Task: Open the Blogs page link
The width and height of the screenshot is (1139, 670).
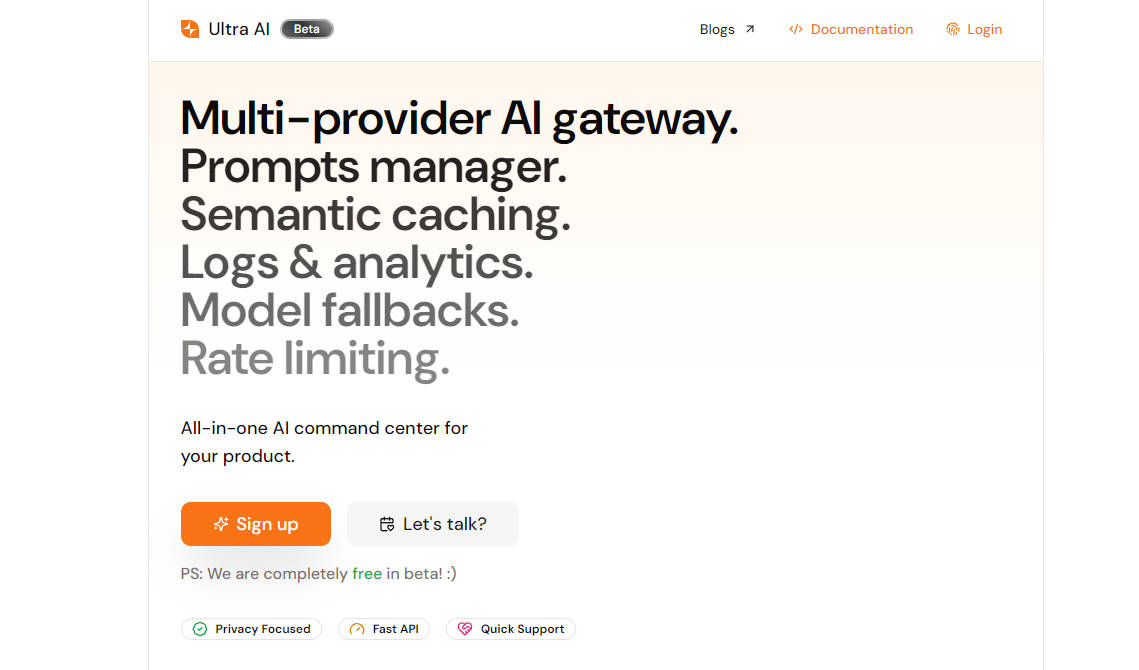Action: point(717,29)
